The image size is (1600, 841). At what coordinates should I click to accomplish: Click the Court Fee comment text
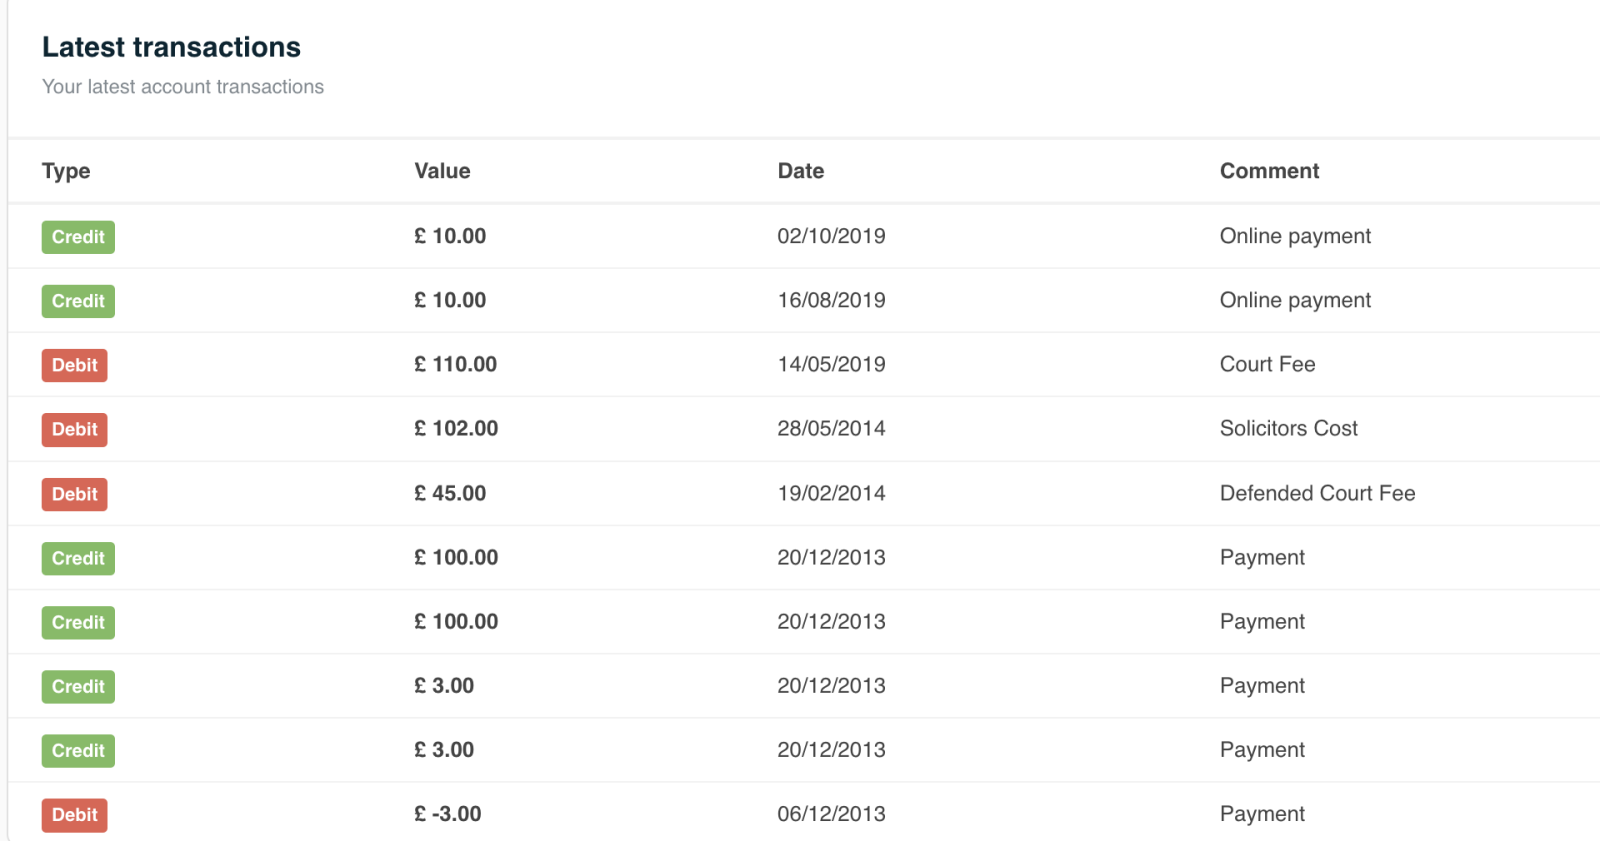(1267, 364)
